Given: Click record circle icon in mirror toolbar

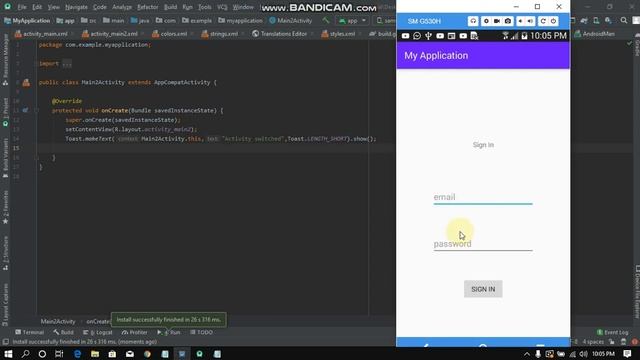Looking at the screenshot, I should [x=486, y=21].
